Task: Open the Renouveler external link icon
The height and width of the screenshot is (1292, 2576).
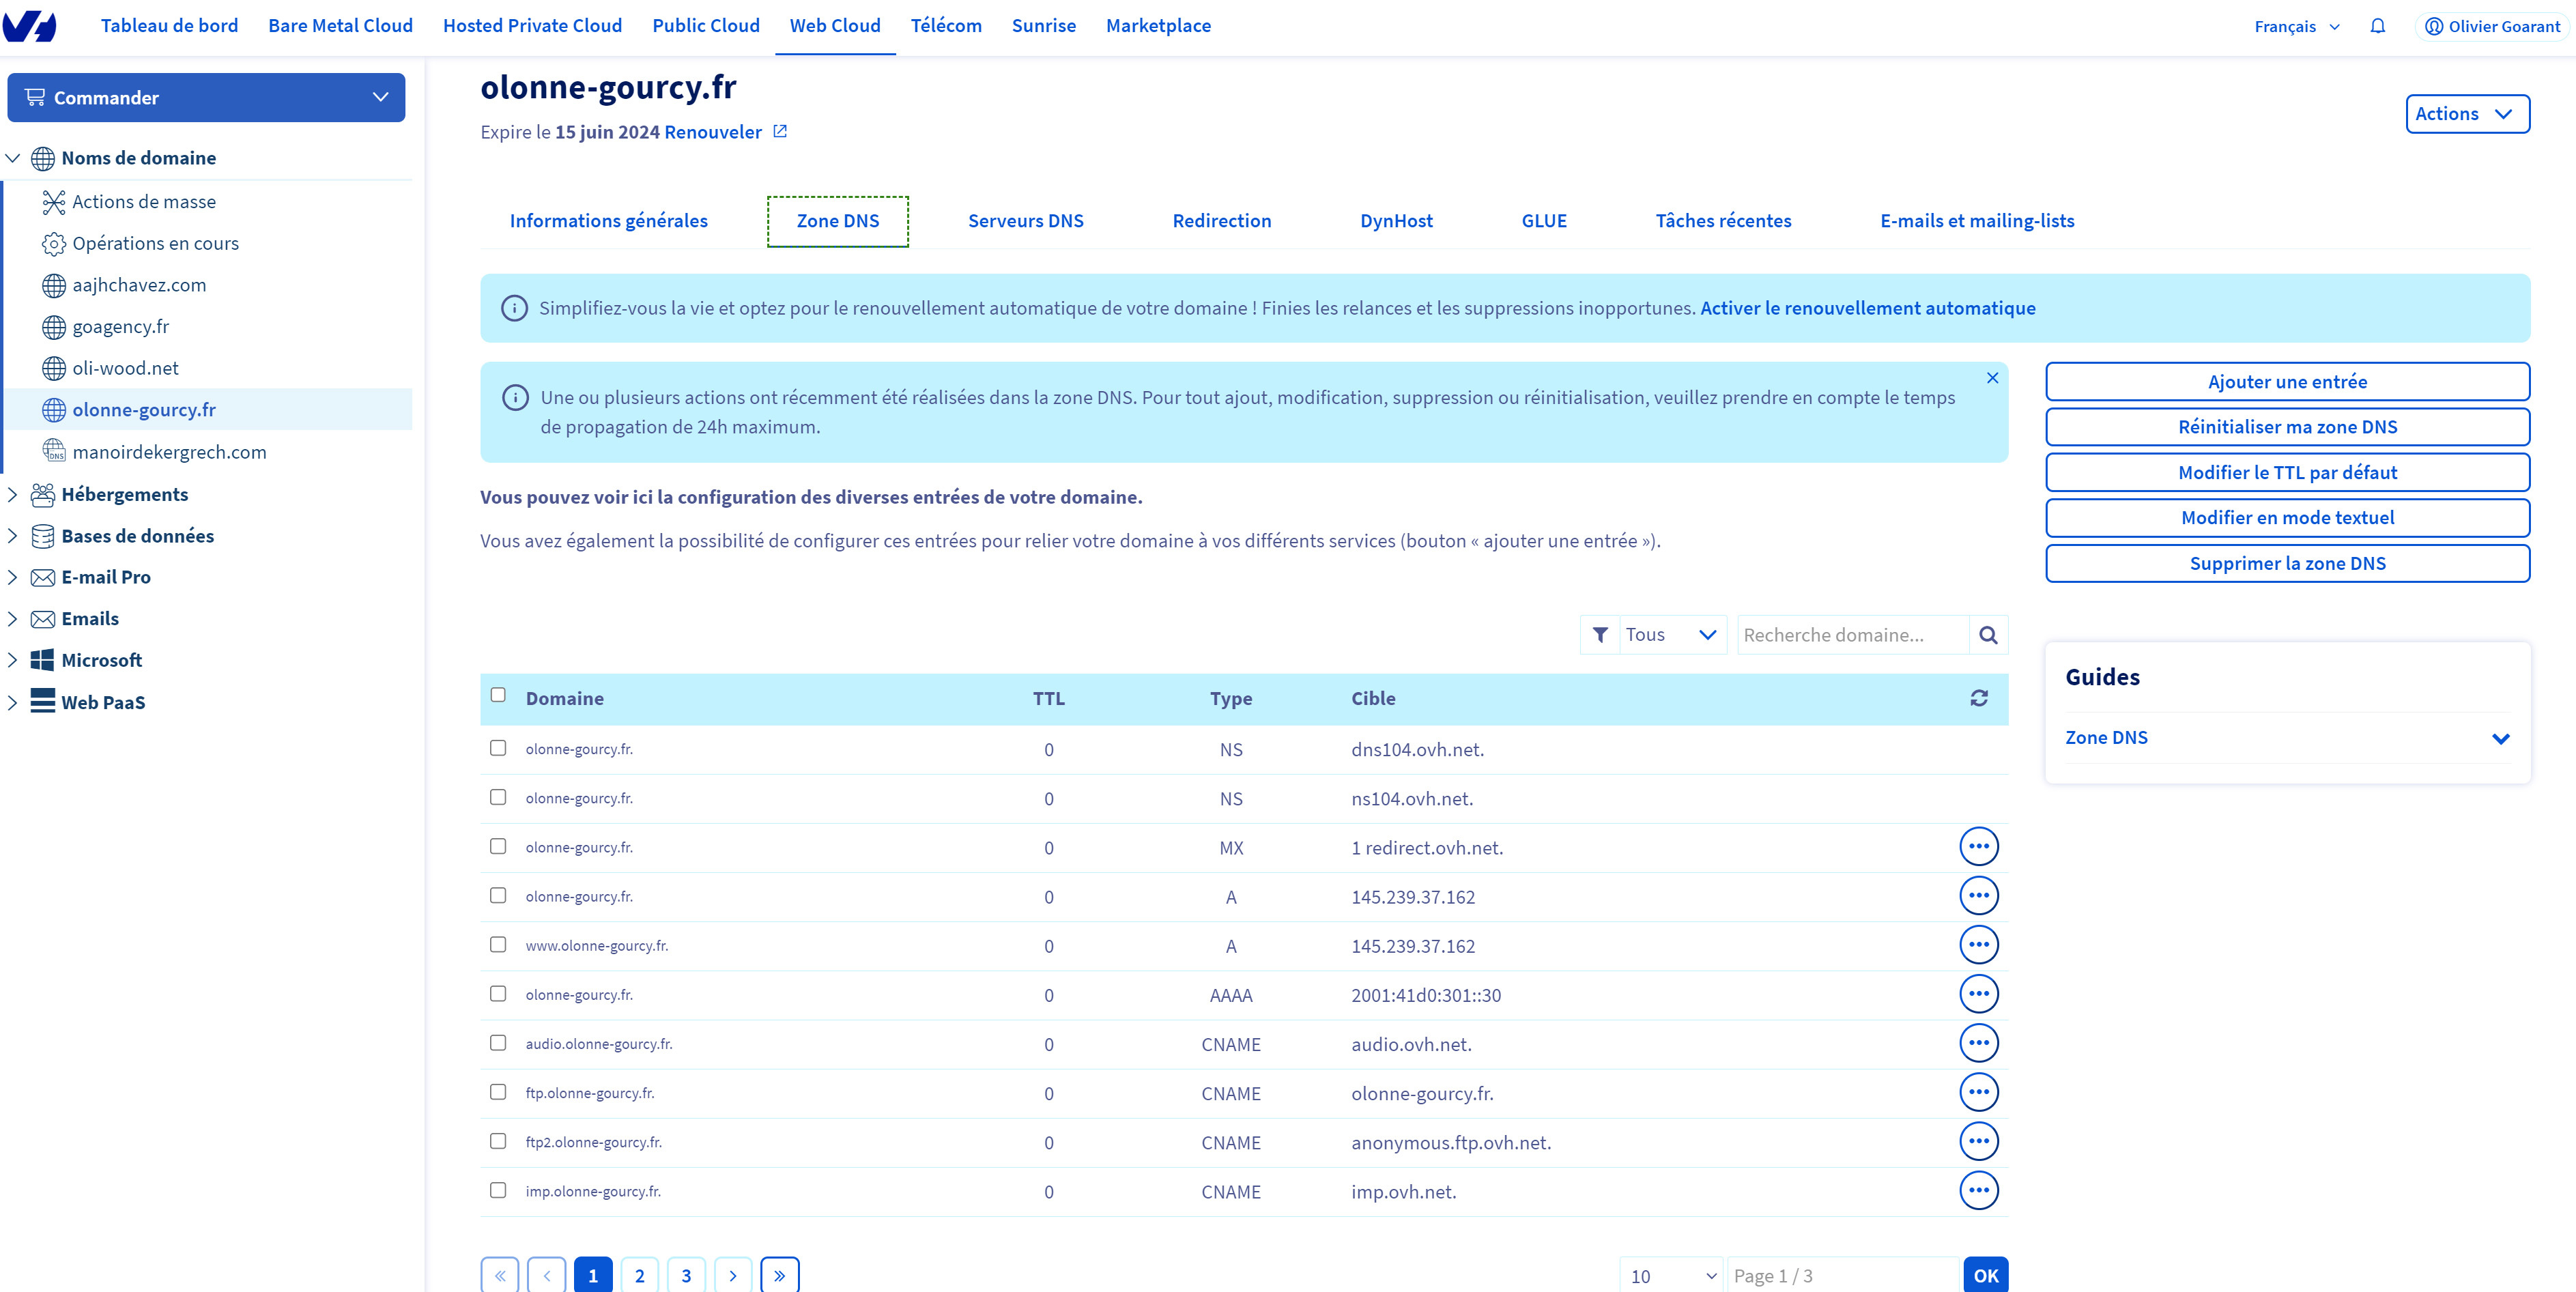Action: [x=780, y=131]
